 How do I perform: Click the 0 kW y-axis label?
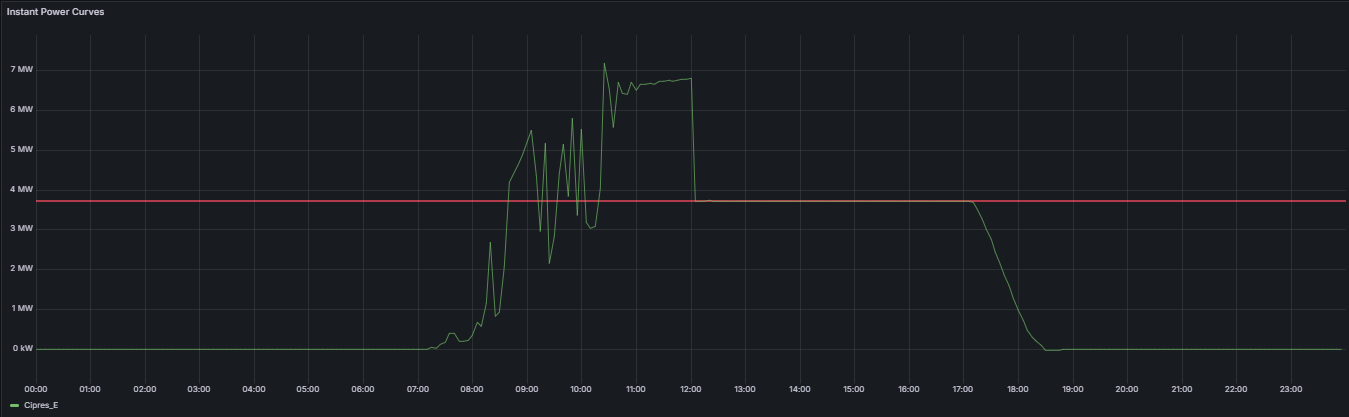(22, 349)
